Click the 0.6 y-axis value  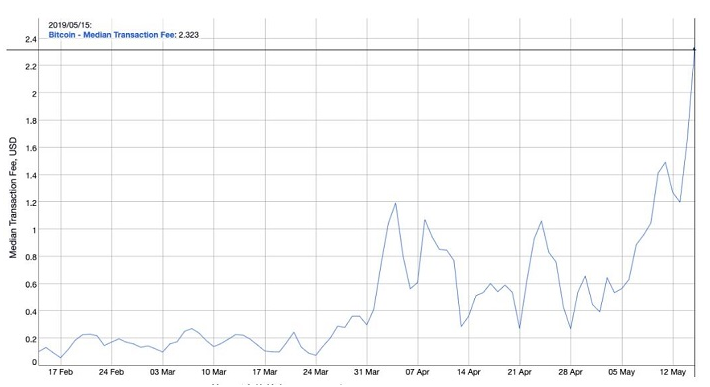pos(31,284)
